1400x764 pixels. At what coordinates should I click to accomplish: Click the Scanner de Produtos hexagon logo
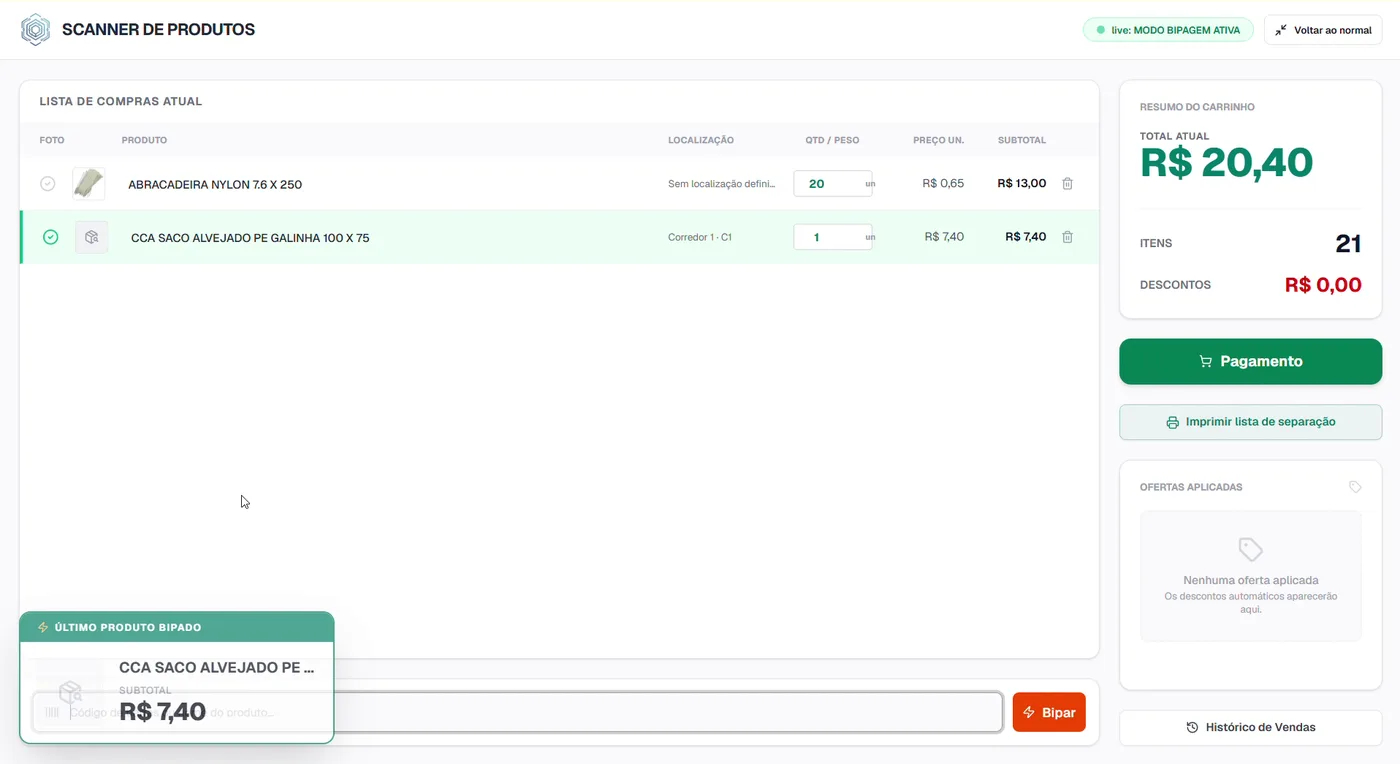pyautogui.click(x=35, y=30)
